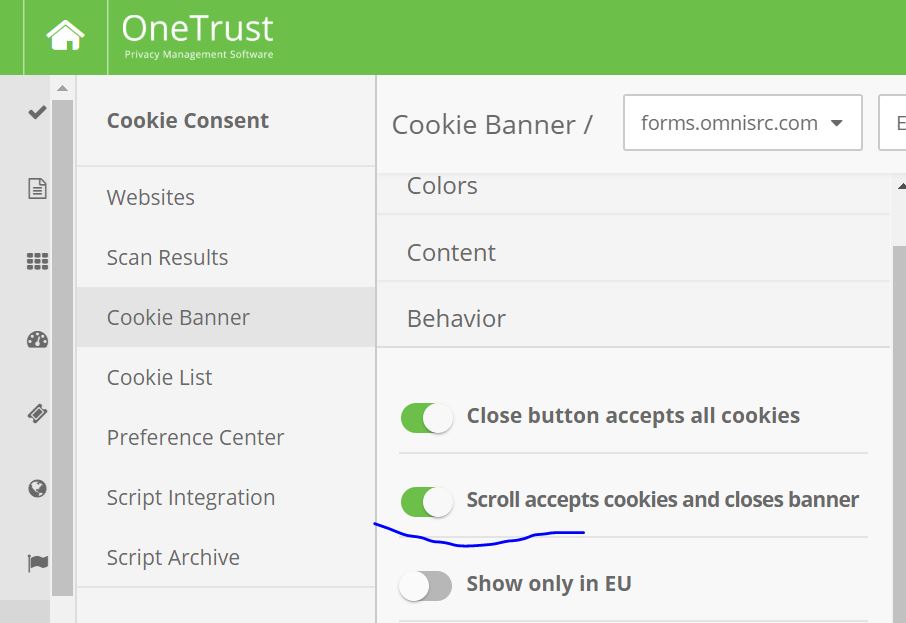Select the checkmark icon in the left sidebar
The image size is (906, 623).
pos(36,112)
